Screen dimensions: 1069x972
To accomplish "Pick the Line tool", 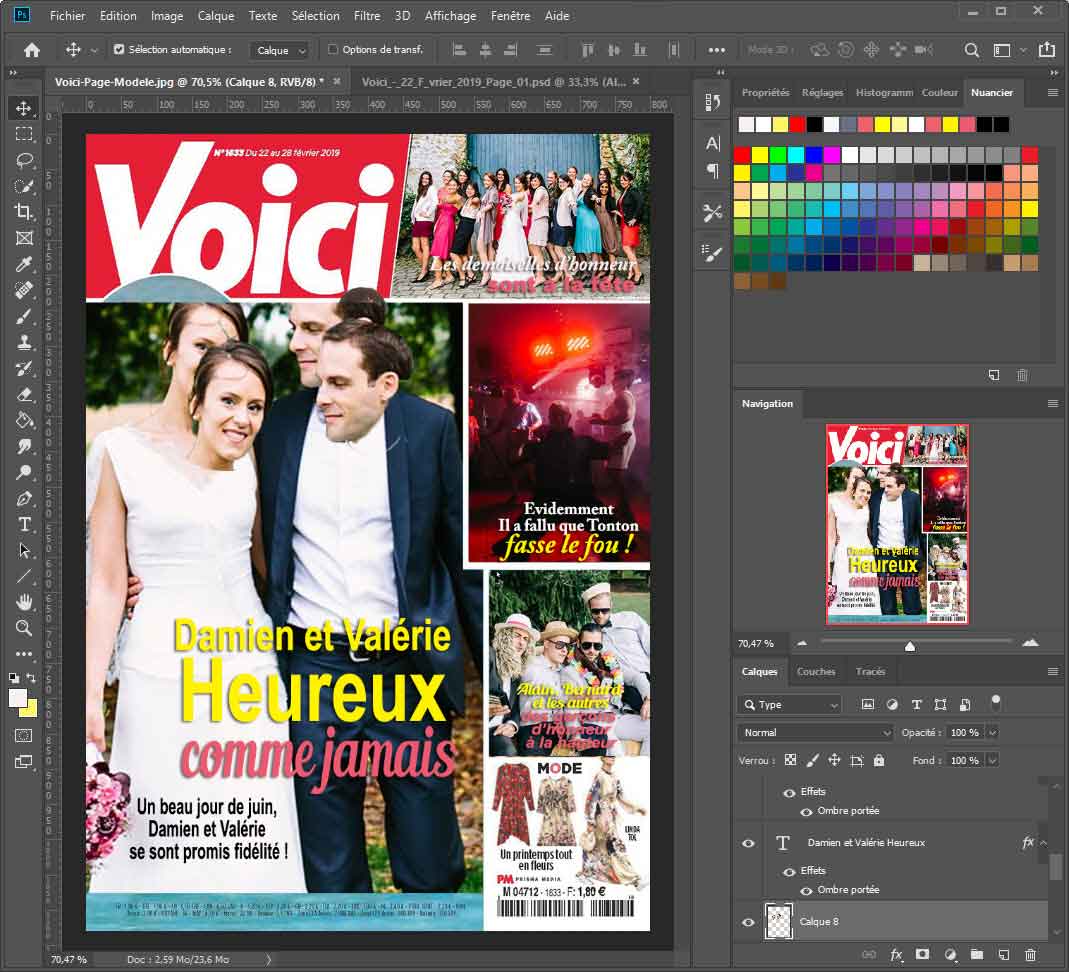I will pyautogui.click(x=24, y=576).
